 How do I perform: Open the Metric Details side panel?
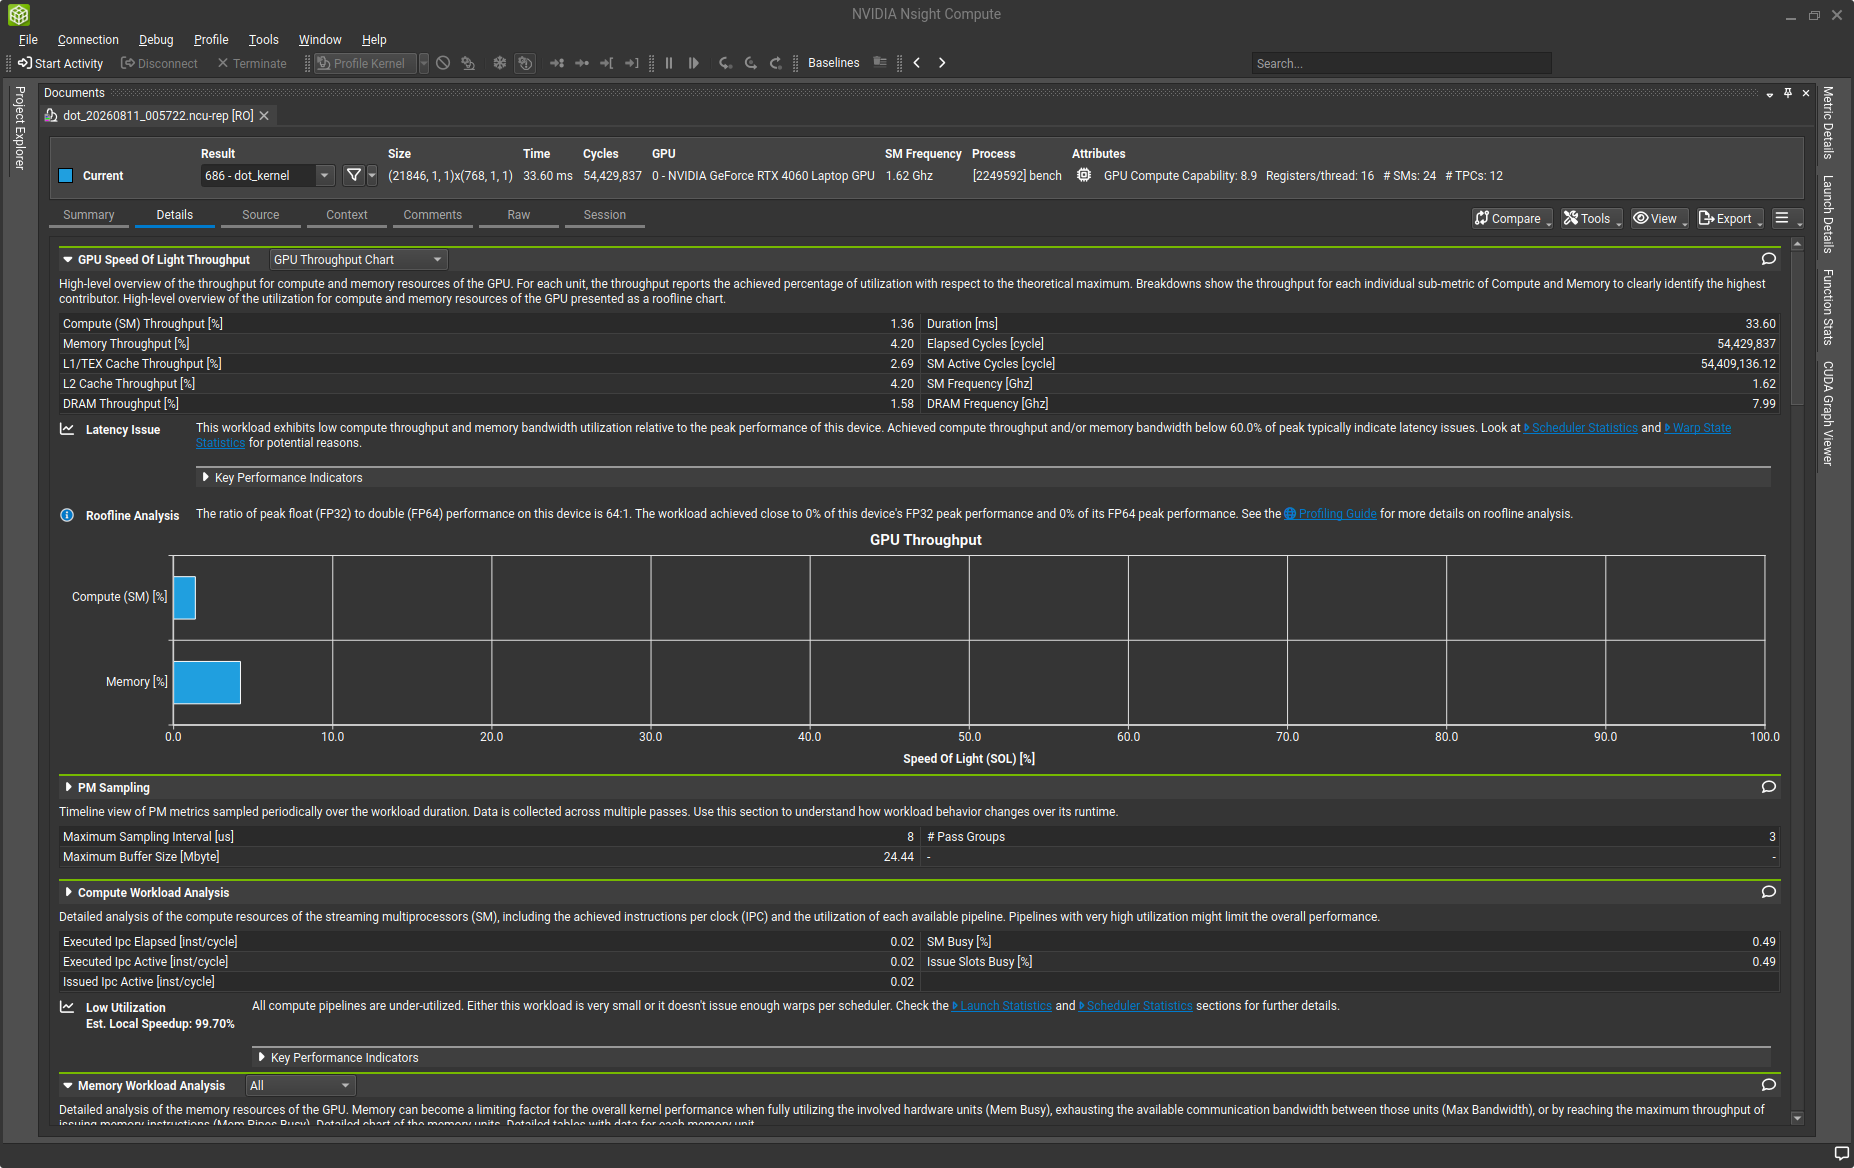click(x=1828, y=122)
